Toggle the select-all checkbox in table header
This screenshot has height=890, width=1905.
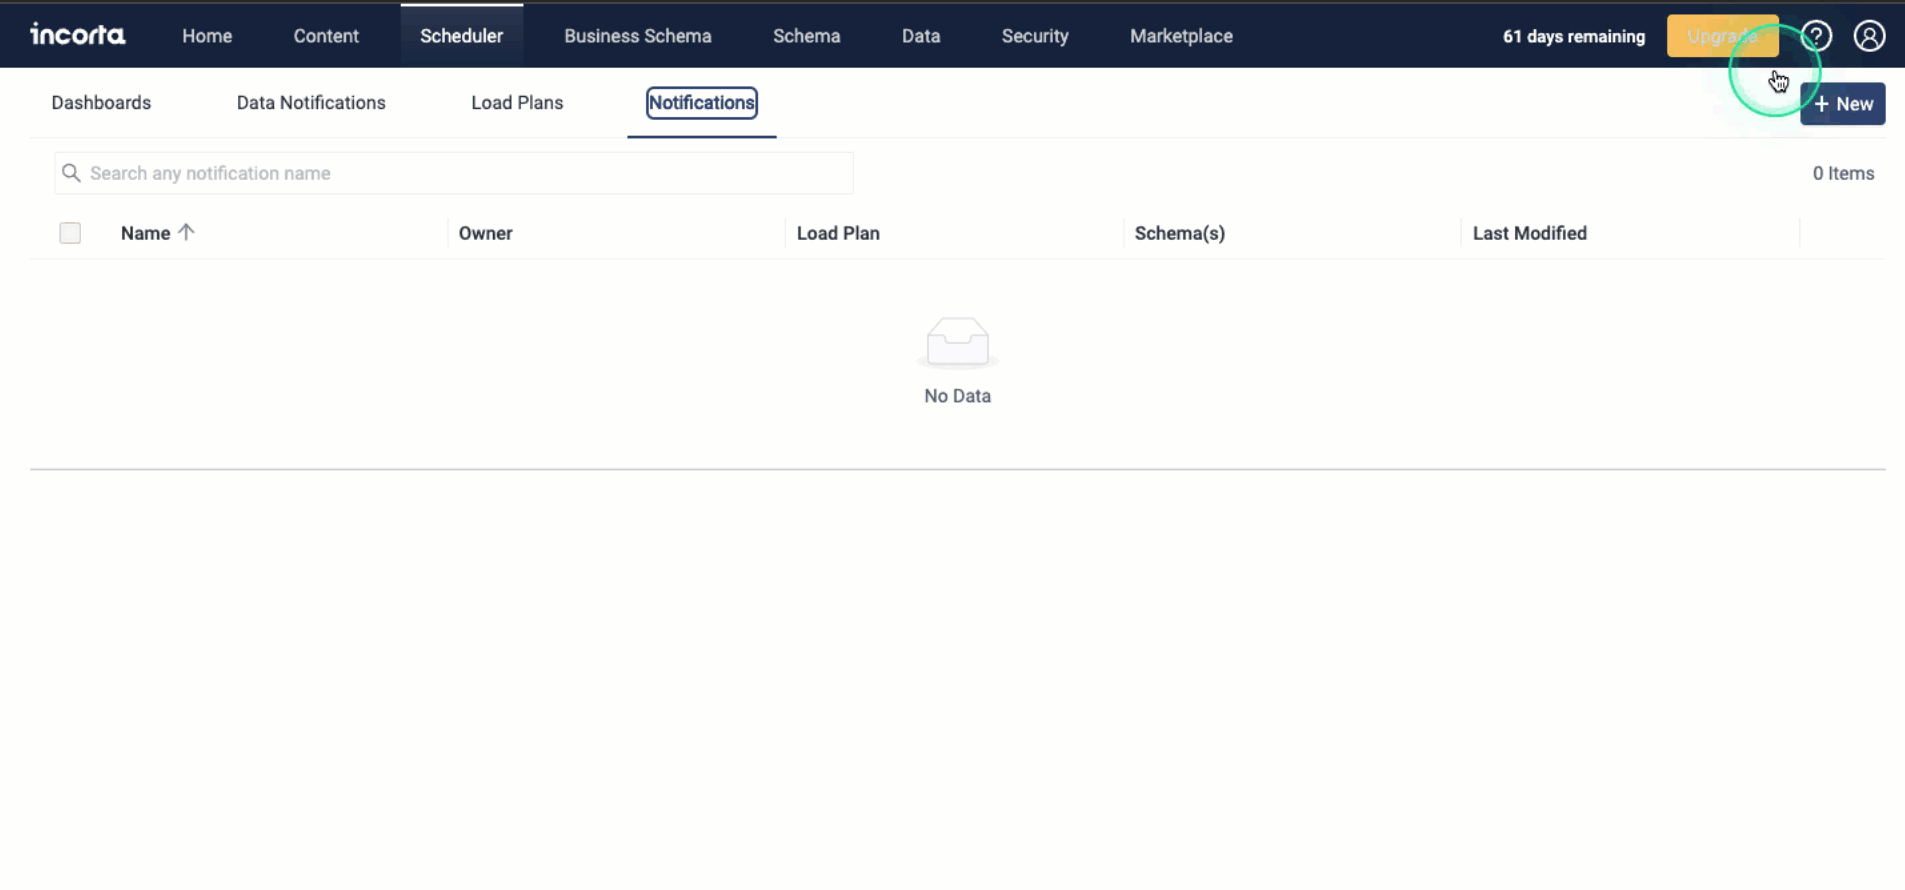pyautogui.click(x=70, y=233)
